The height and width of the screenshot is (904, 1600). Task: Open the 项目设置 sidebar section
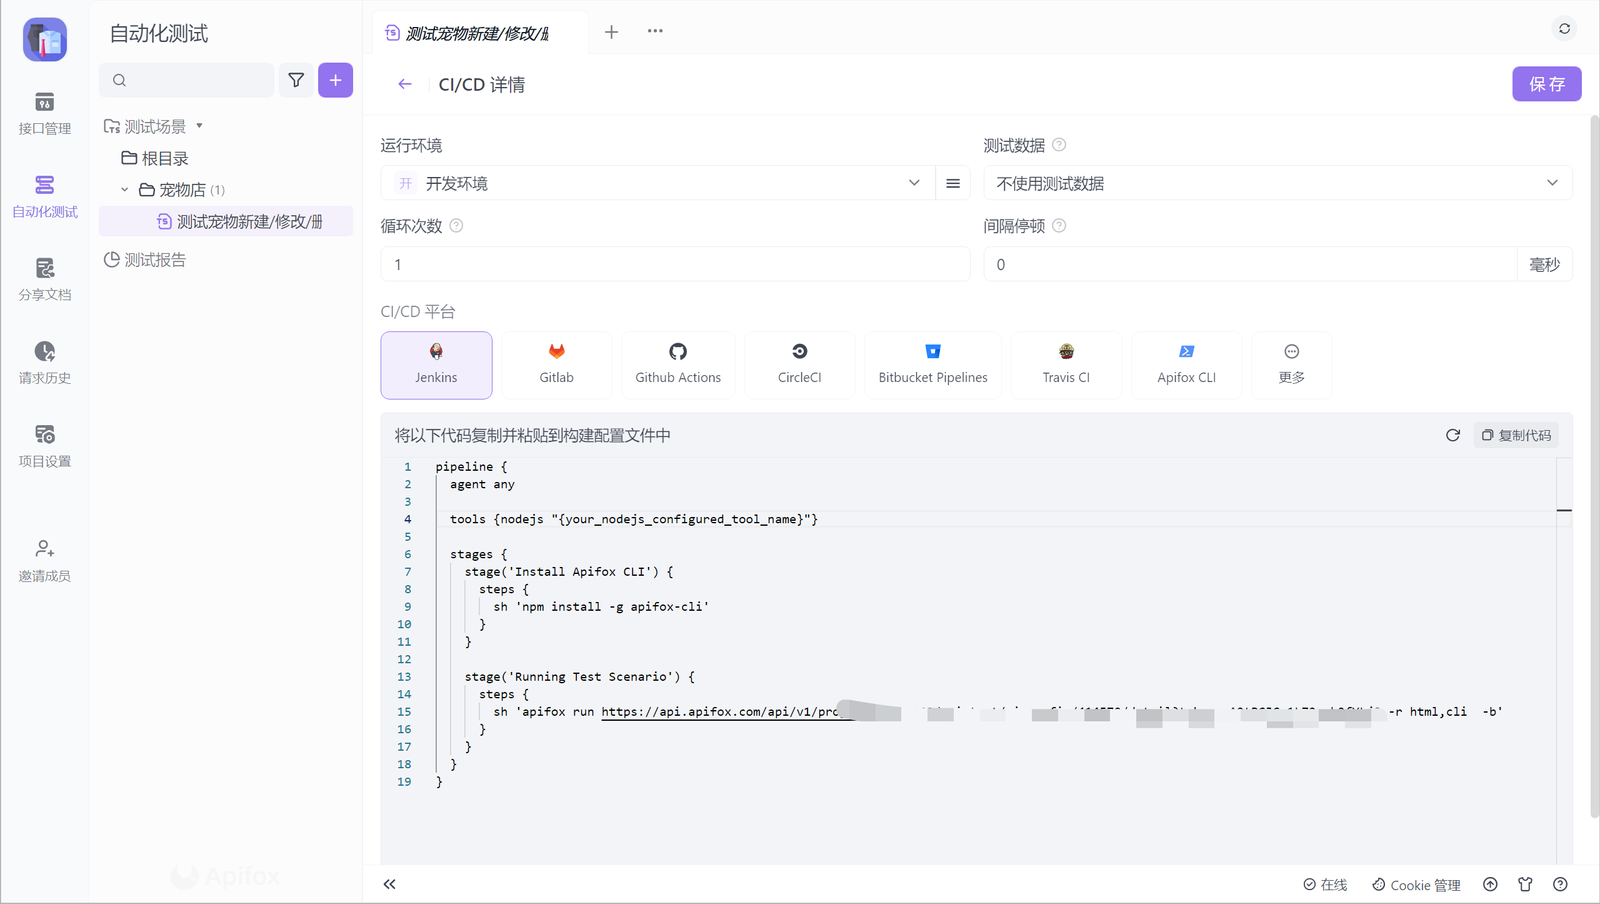point(44,446)
